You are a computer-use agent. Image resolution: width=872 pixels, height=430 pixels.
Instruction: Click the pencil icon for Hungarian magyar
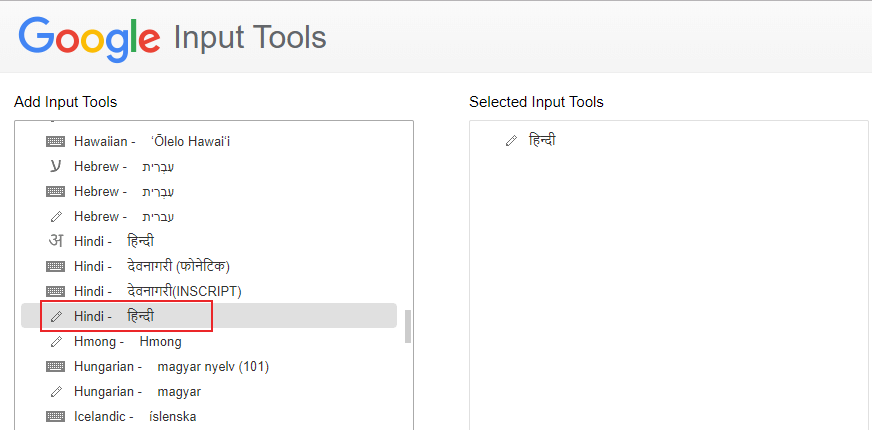(56, 392)
